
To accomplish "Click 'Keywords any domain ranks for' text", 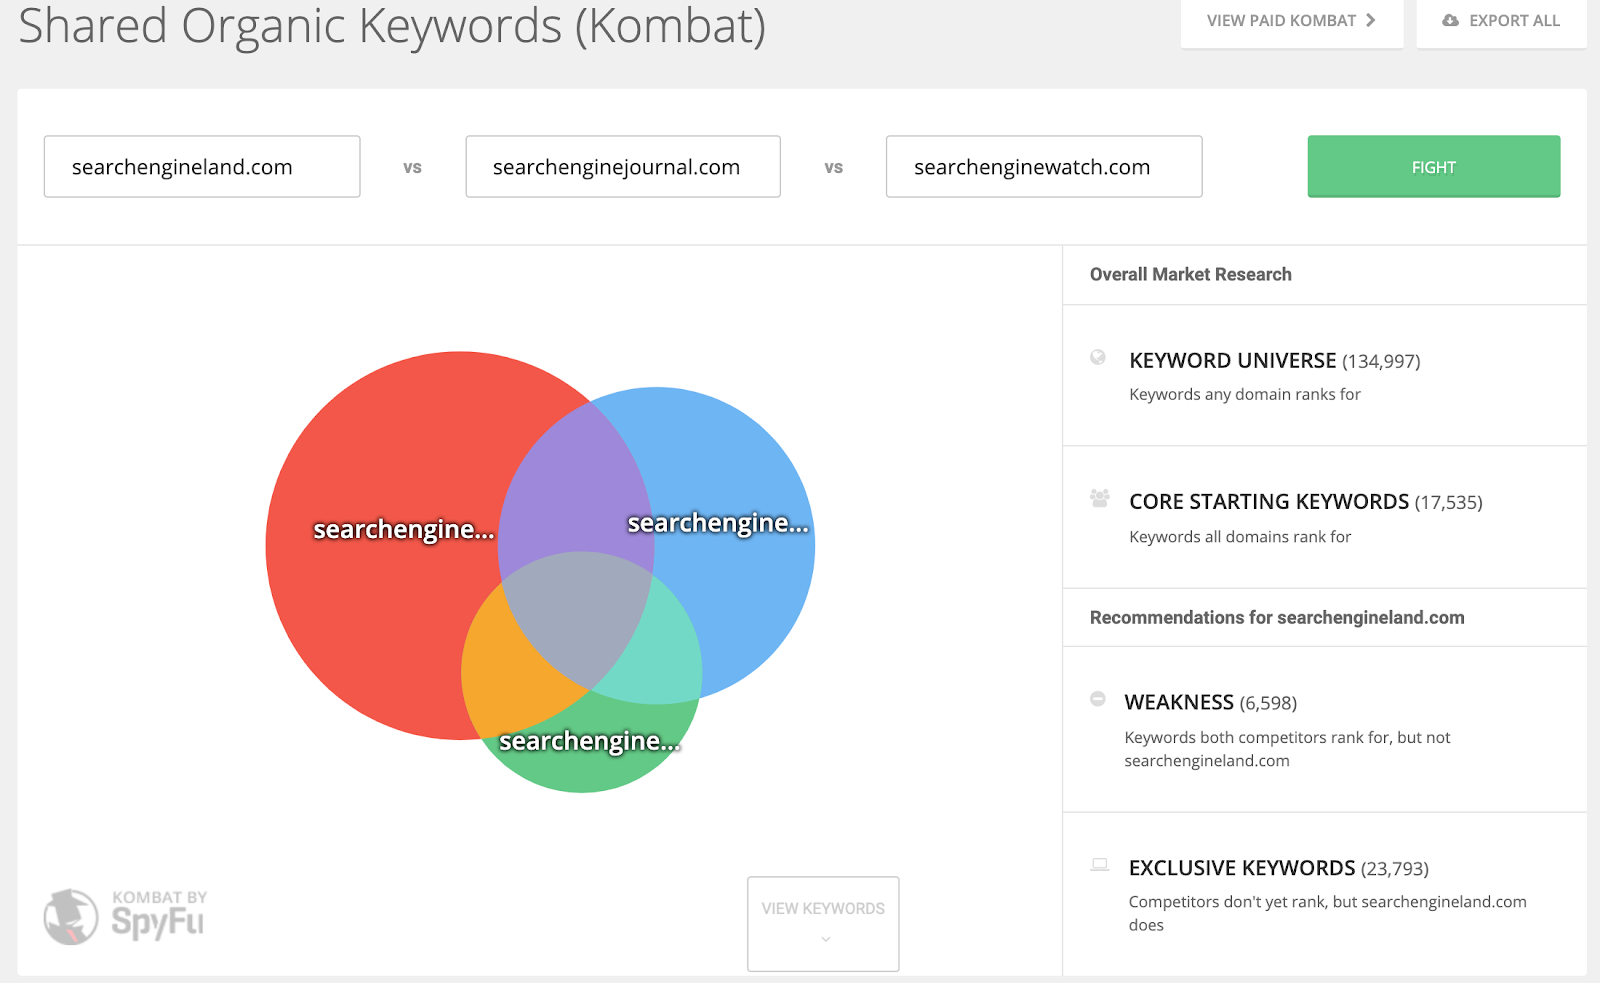I will coord(1244,394).
